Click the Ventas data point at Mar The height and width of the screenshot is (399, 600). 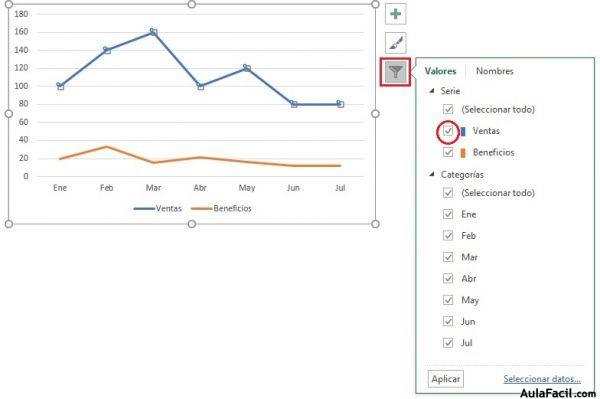click(x=153, y=32)
